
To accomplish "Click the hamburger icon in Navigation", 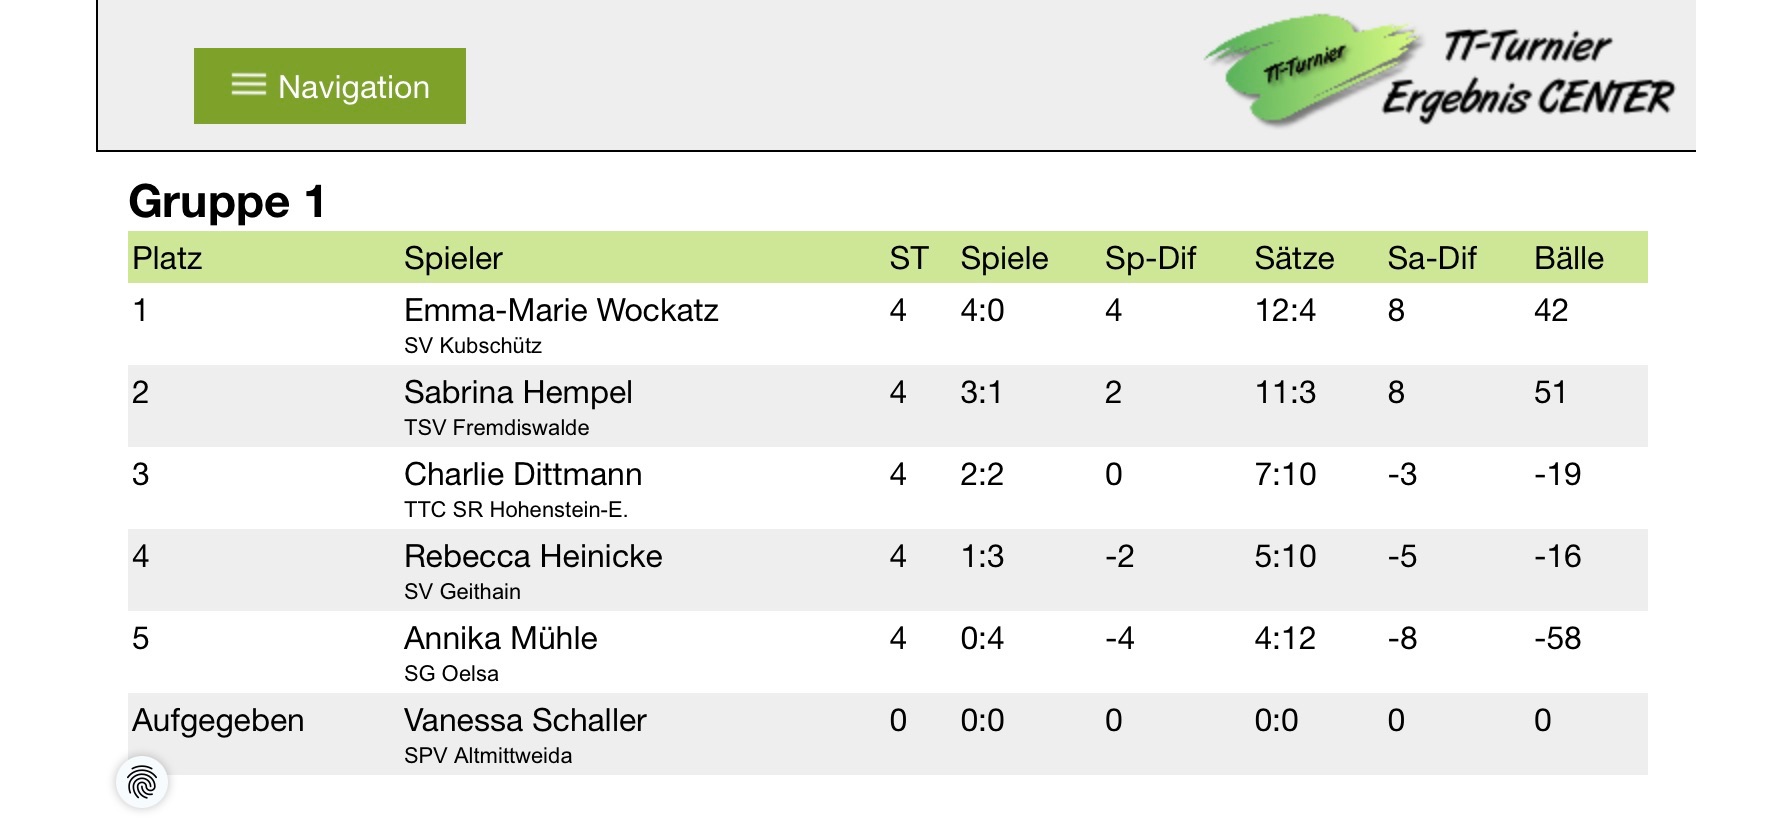I will point(249,85).
